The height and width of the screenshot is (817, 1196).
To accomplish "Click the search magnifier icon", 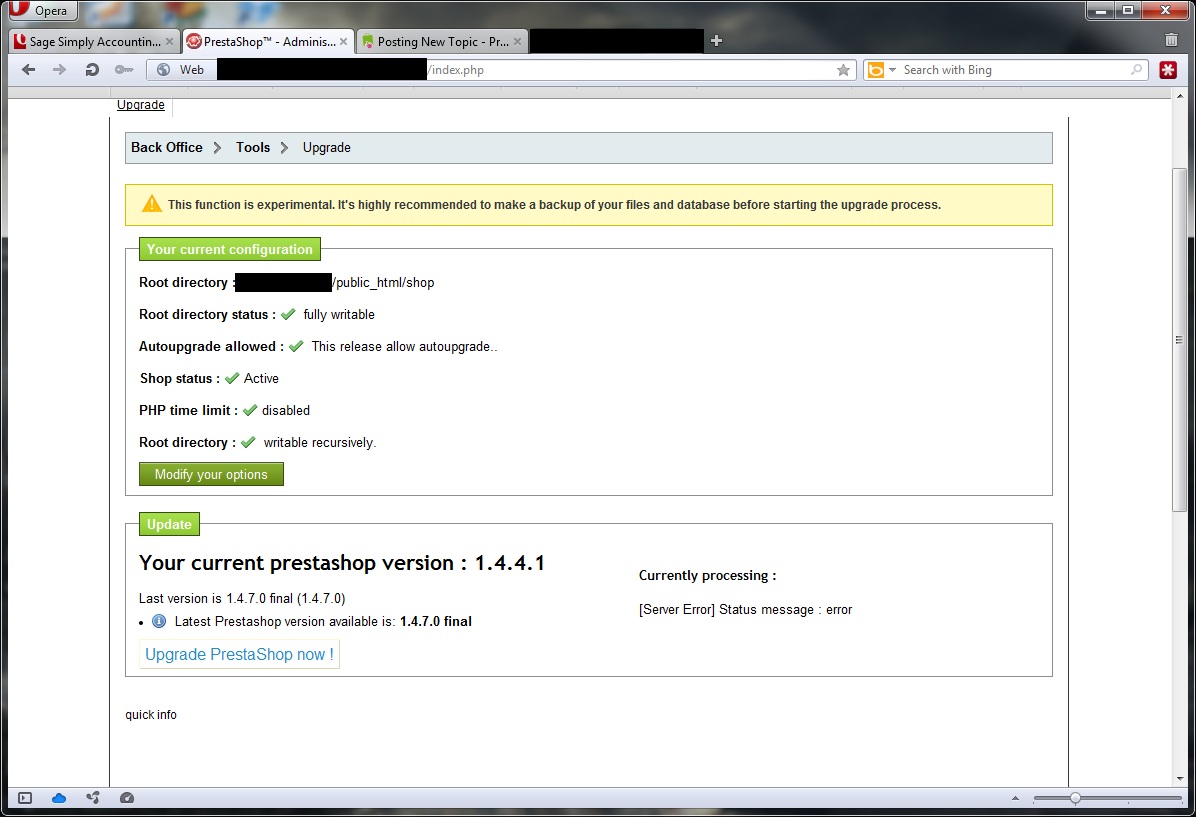I will point(1137,69).
